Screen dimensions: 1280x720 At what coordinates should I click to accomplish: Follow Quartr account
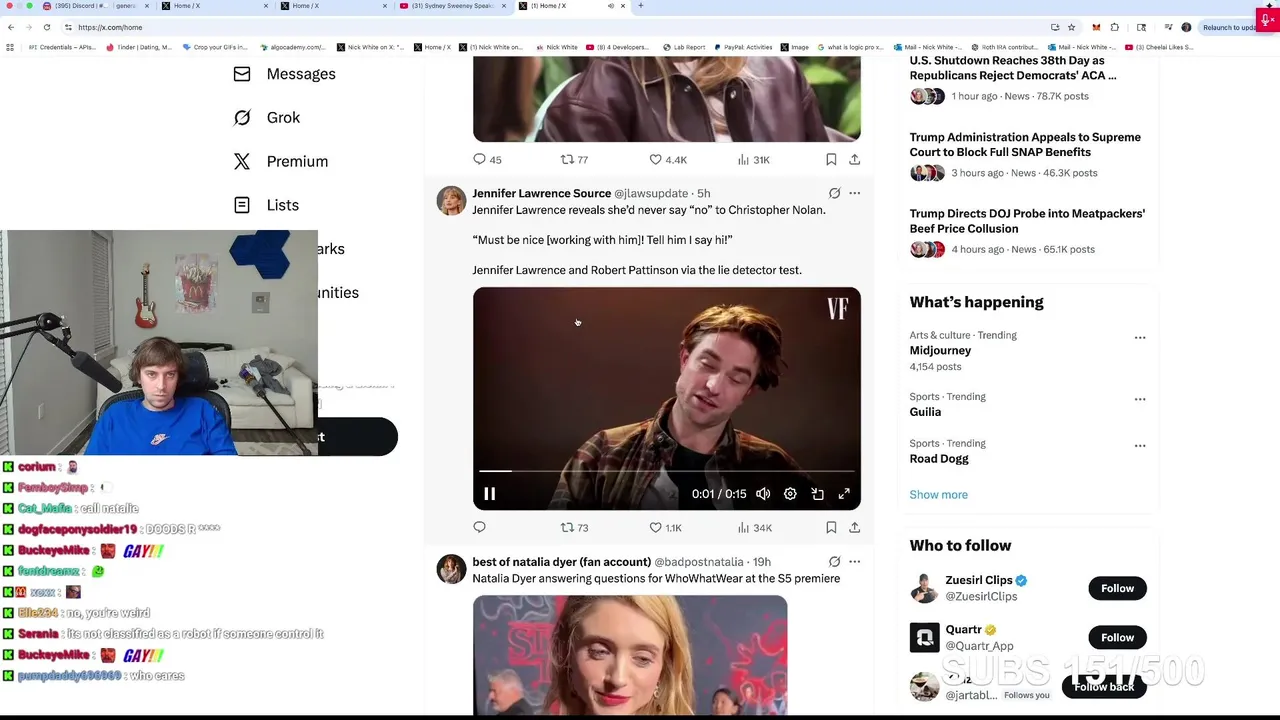click(1117, 638)
